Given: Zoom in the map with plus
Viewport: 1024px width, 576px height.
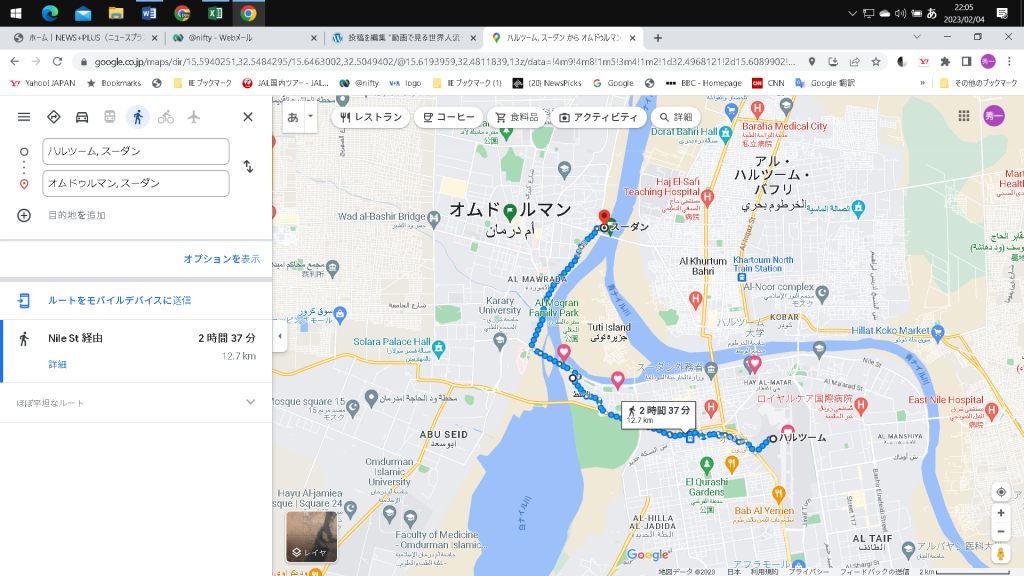Looking at the screenshot, I should point(1000,513).
